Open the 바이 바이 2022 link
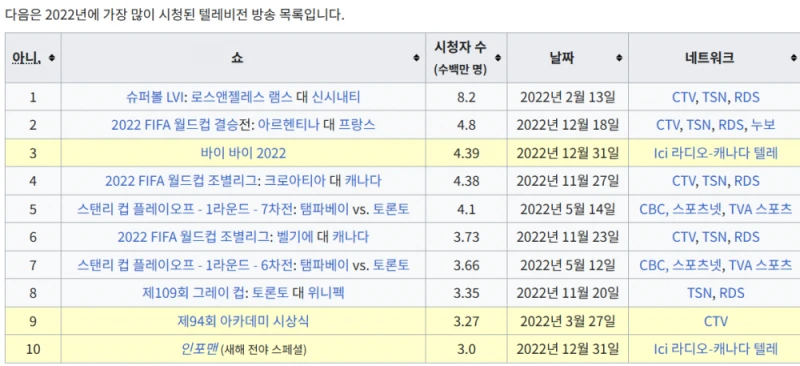This screenshot has width=800, height=366. [243, 153]
